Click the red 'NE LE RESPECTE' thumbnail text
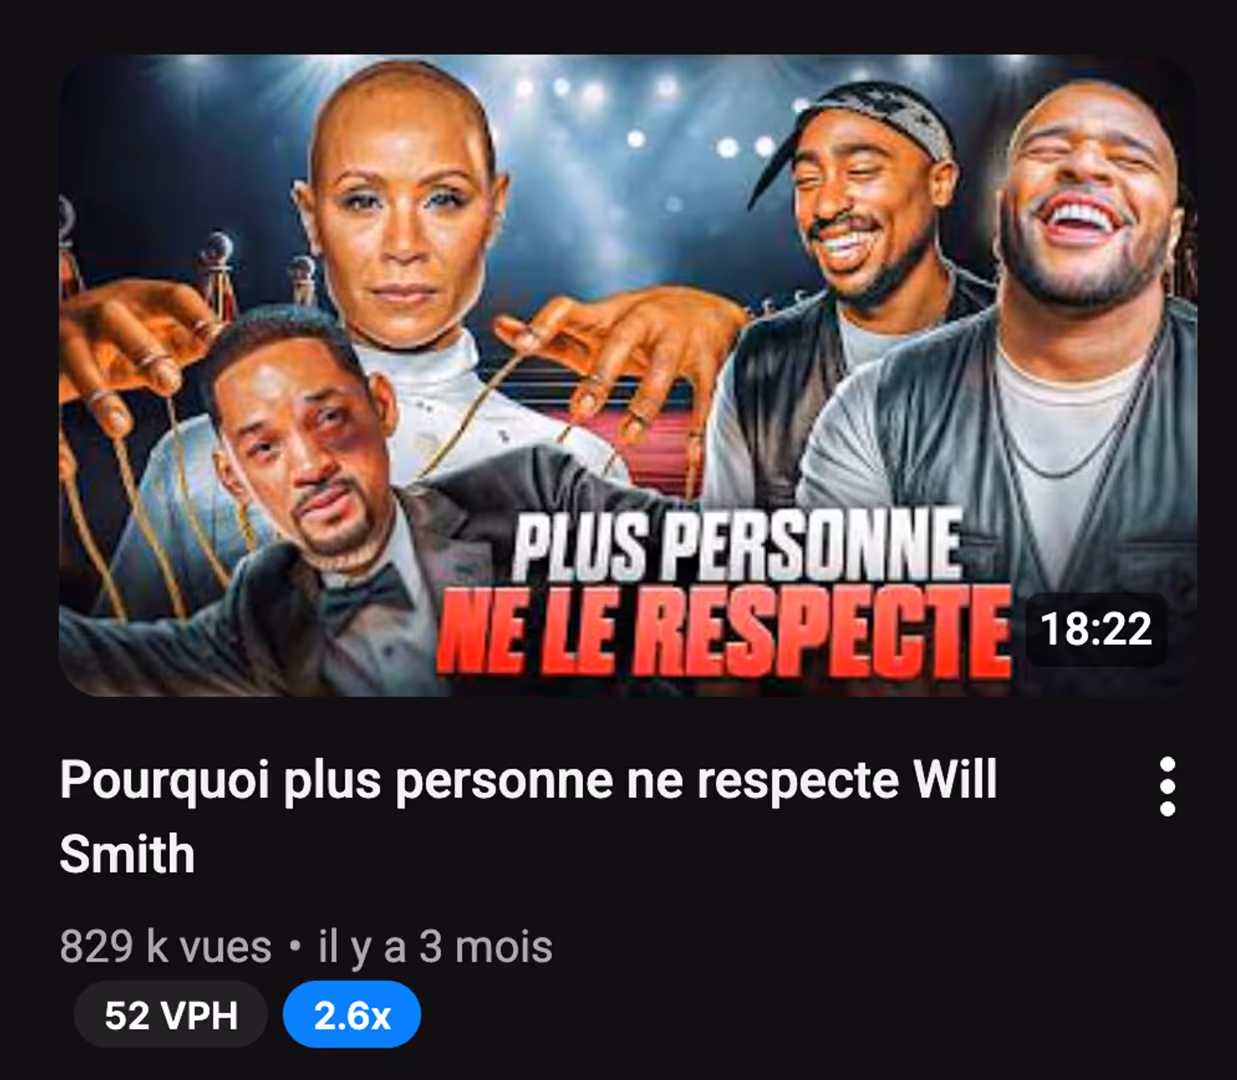The image size is (1237, 1080). point(724,632)
